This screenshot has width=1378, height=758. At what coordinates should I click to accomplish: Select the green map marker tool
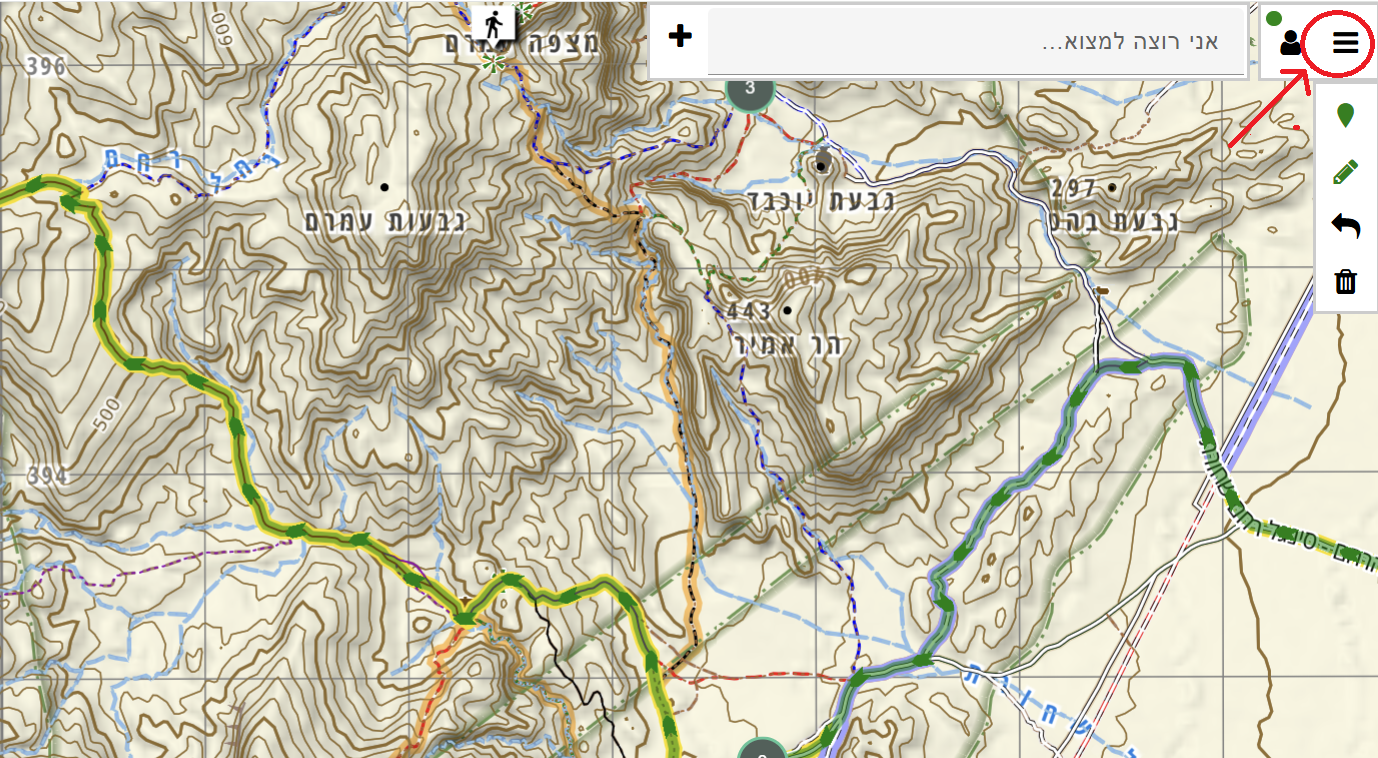[x=1346, y=115]
